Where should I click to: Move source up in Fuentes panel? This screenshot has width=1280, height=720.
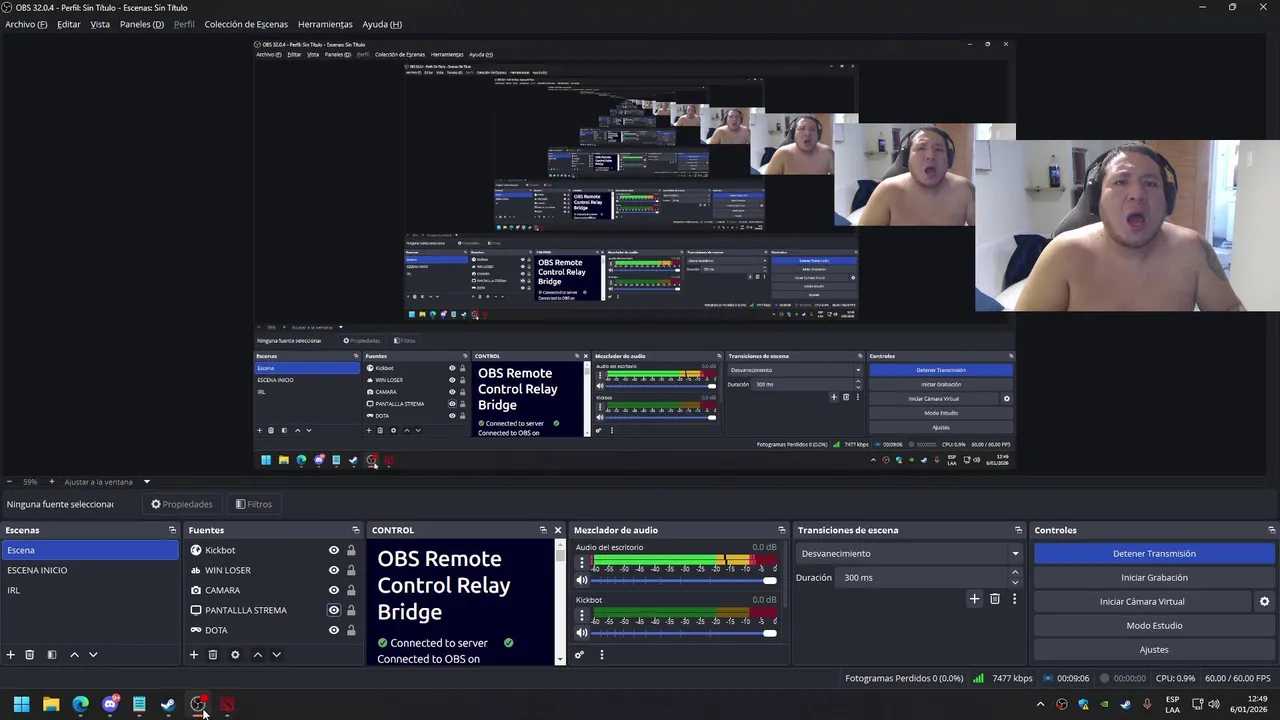point(257,655)
